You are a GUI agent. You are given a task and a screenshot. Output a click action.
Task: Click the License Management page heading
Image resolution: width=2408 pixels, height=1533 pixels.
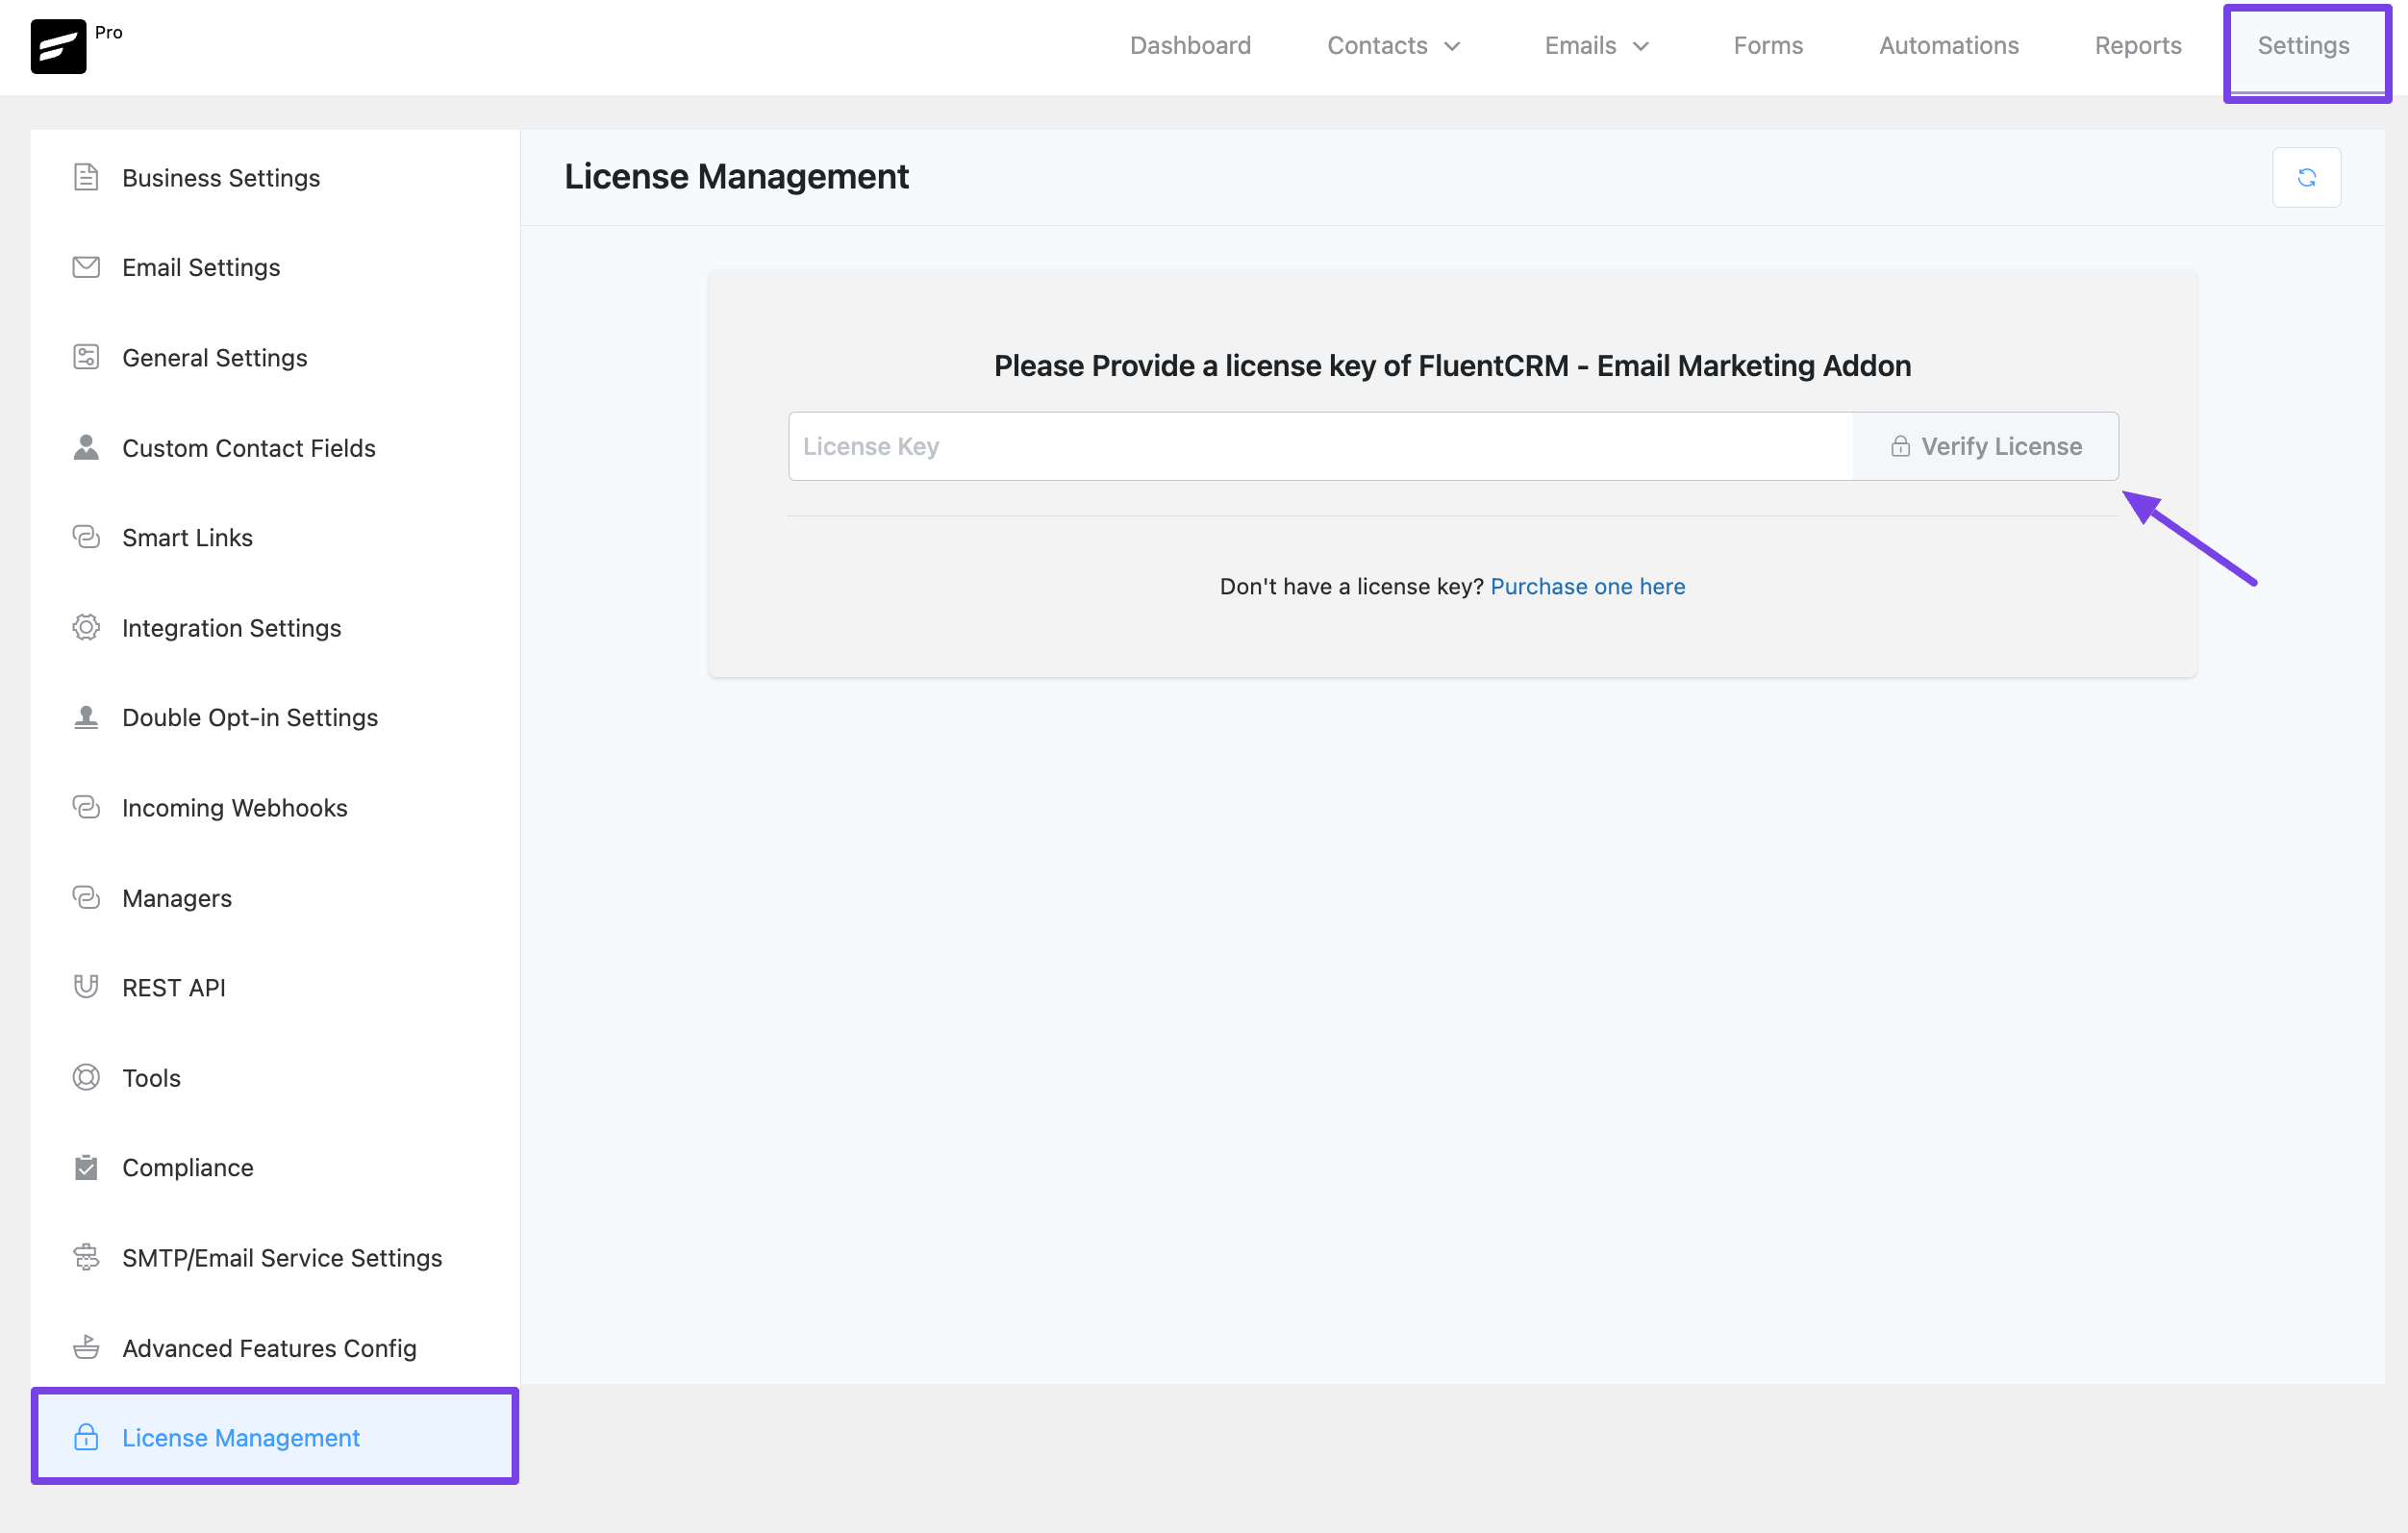(x=736, y=176)
